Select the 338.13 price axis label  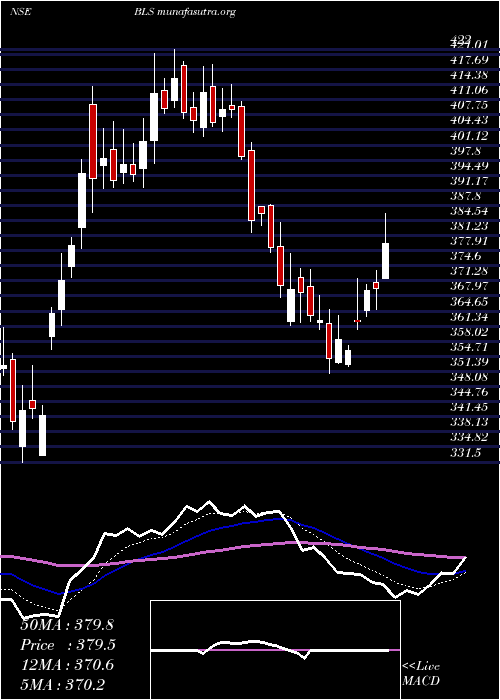tap(469, 422)
